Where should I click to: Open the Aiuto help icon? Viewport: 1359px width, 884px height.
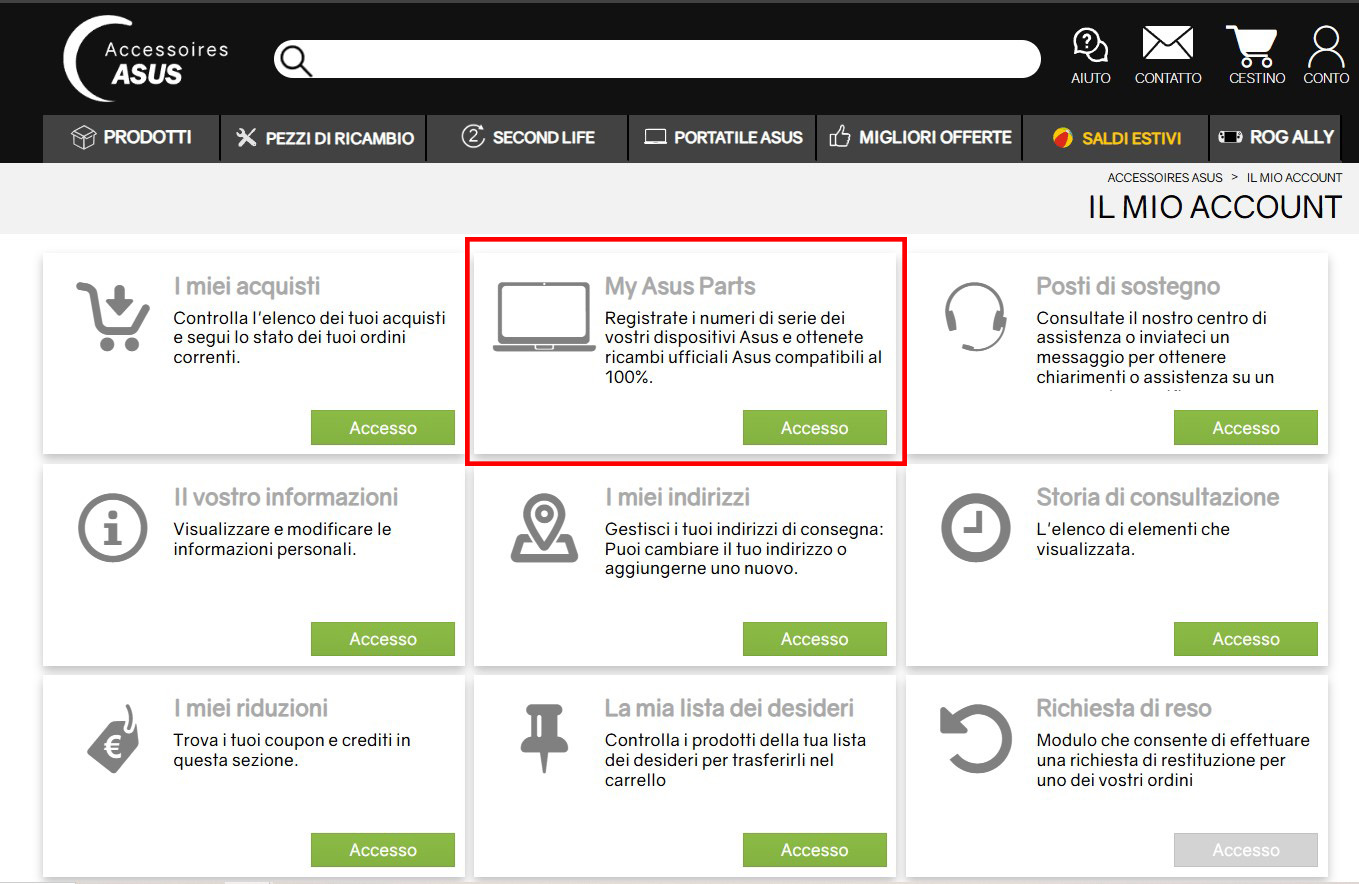click(1090, 56)
